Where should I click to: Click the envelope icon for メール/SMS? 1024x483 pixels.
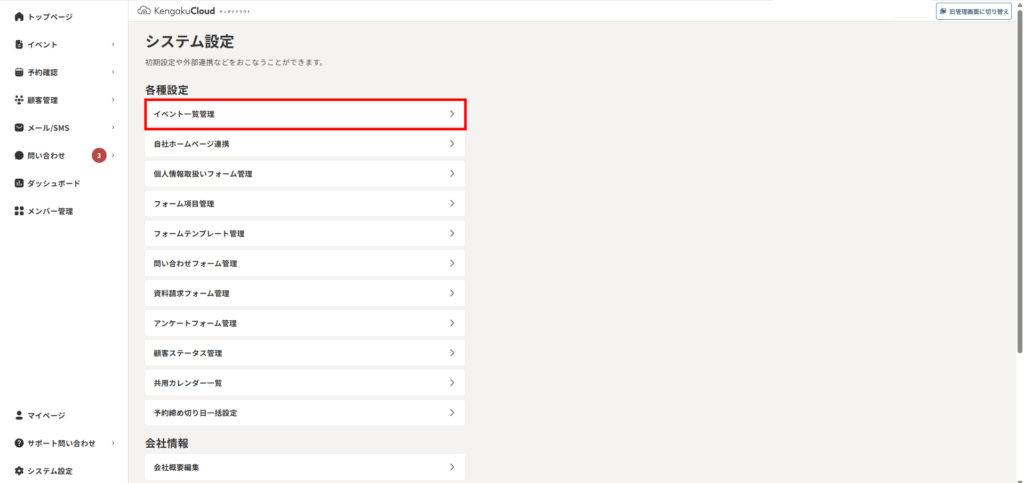(19, 128)
